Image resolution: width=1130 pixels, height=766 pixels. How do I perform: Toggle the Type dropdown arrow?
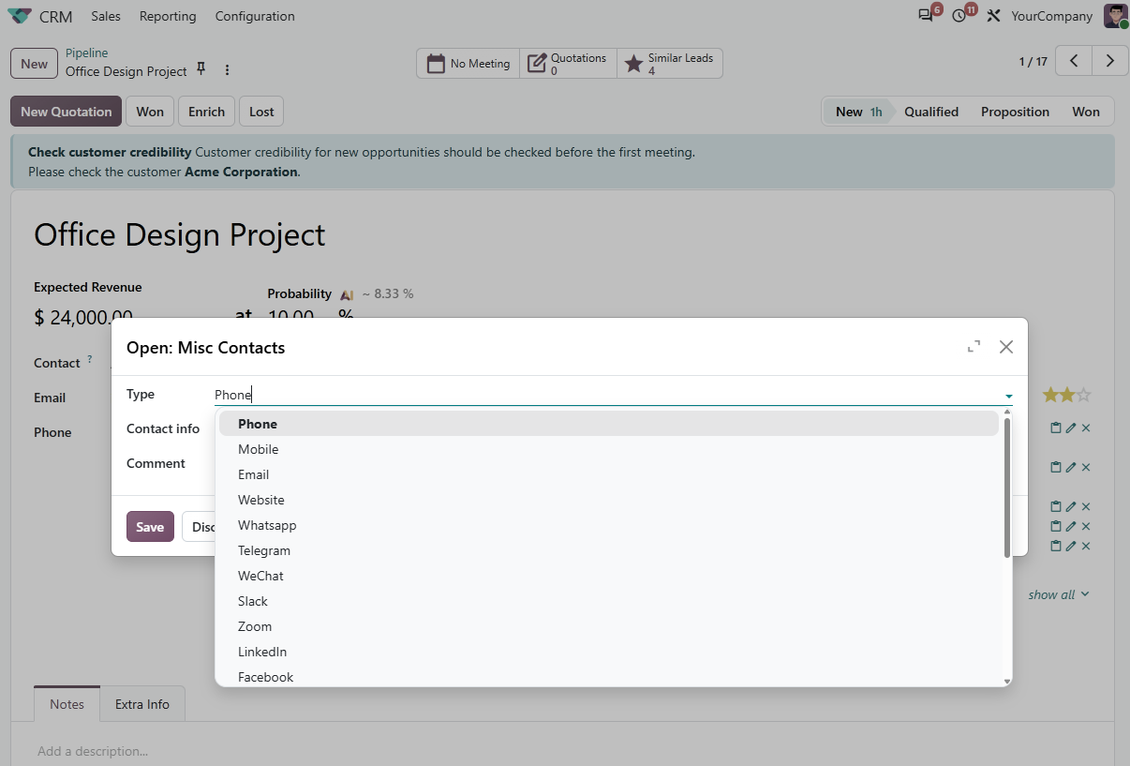(1008, 396)
